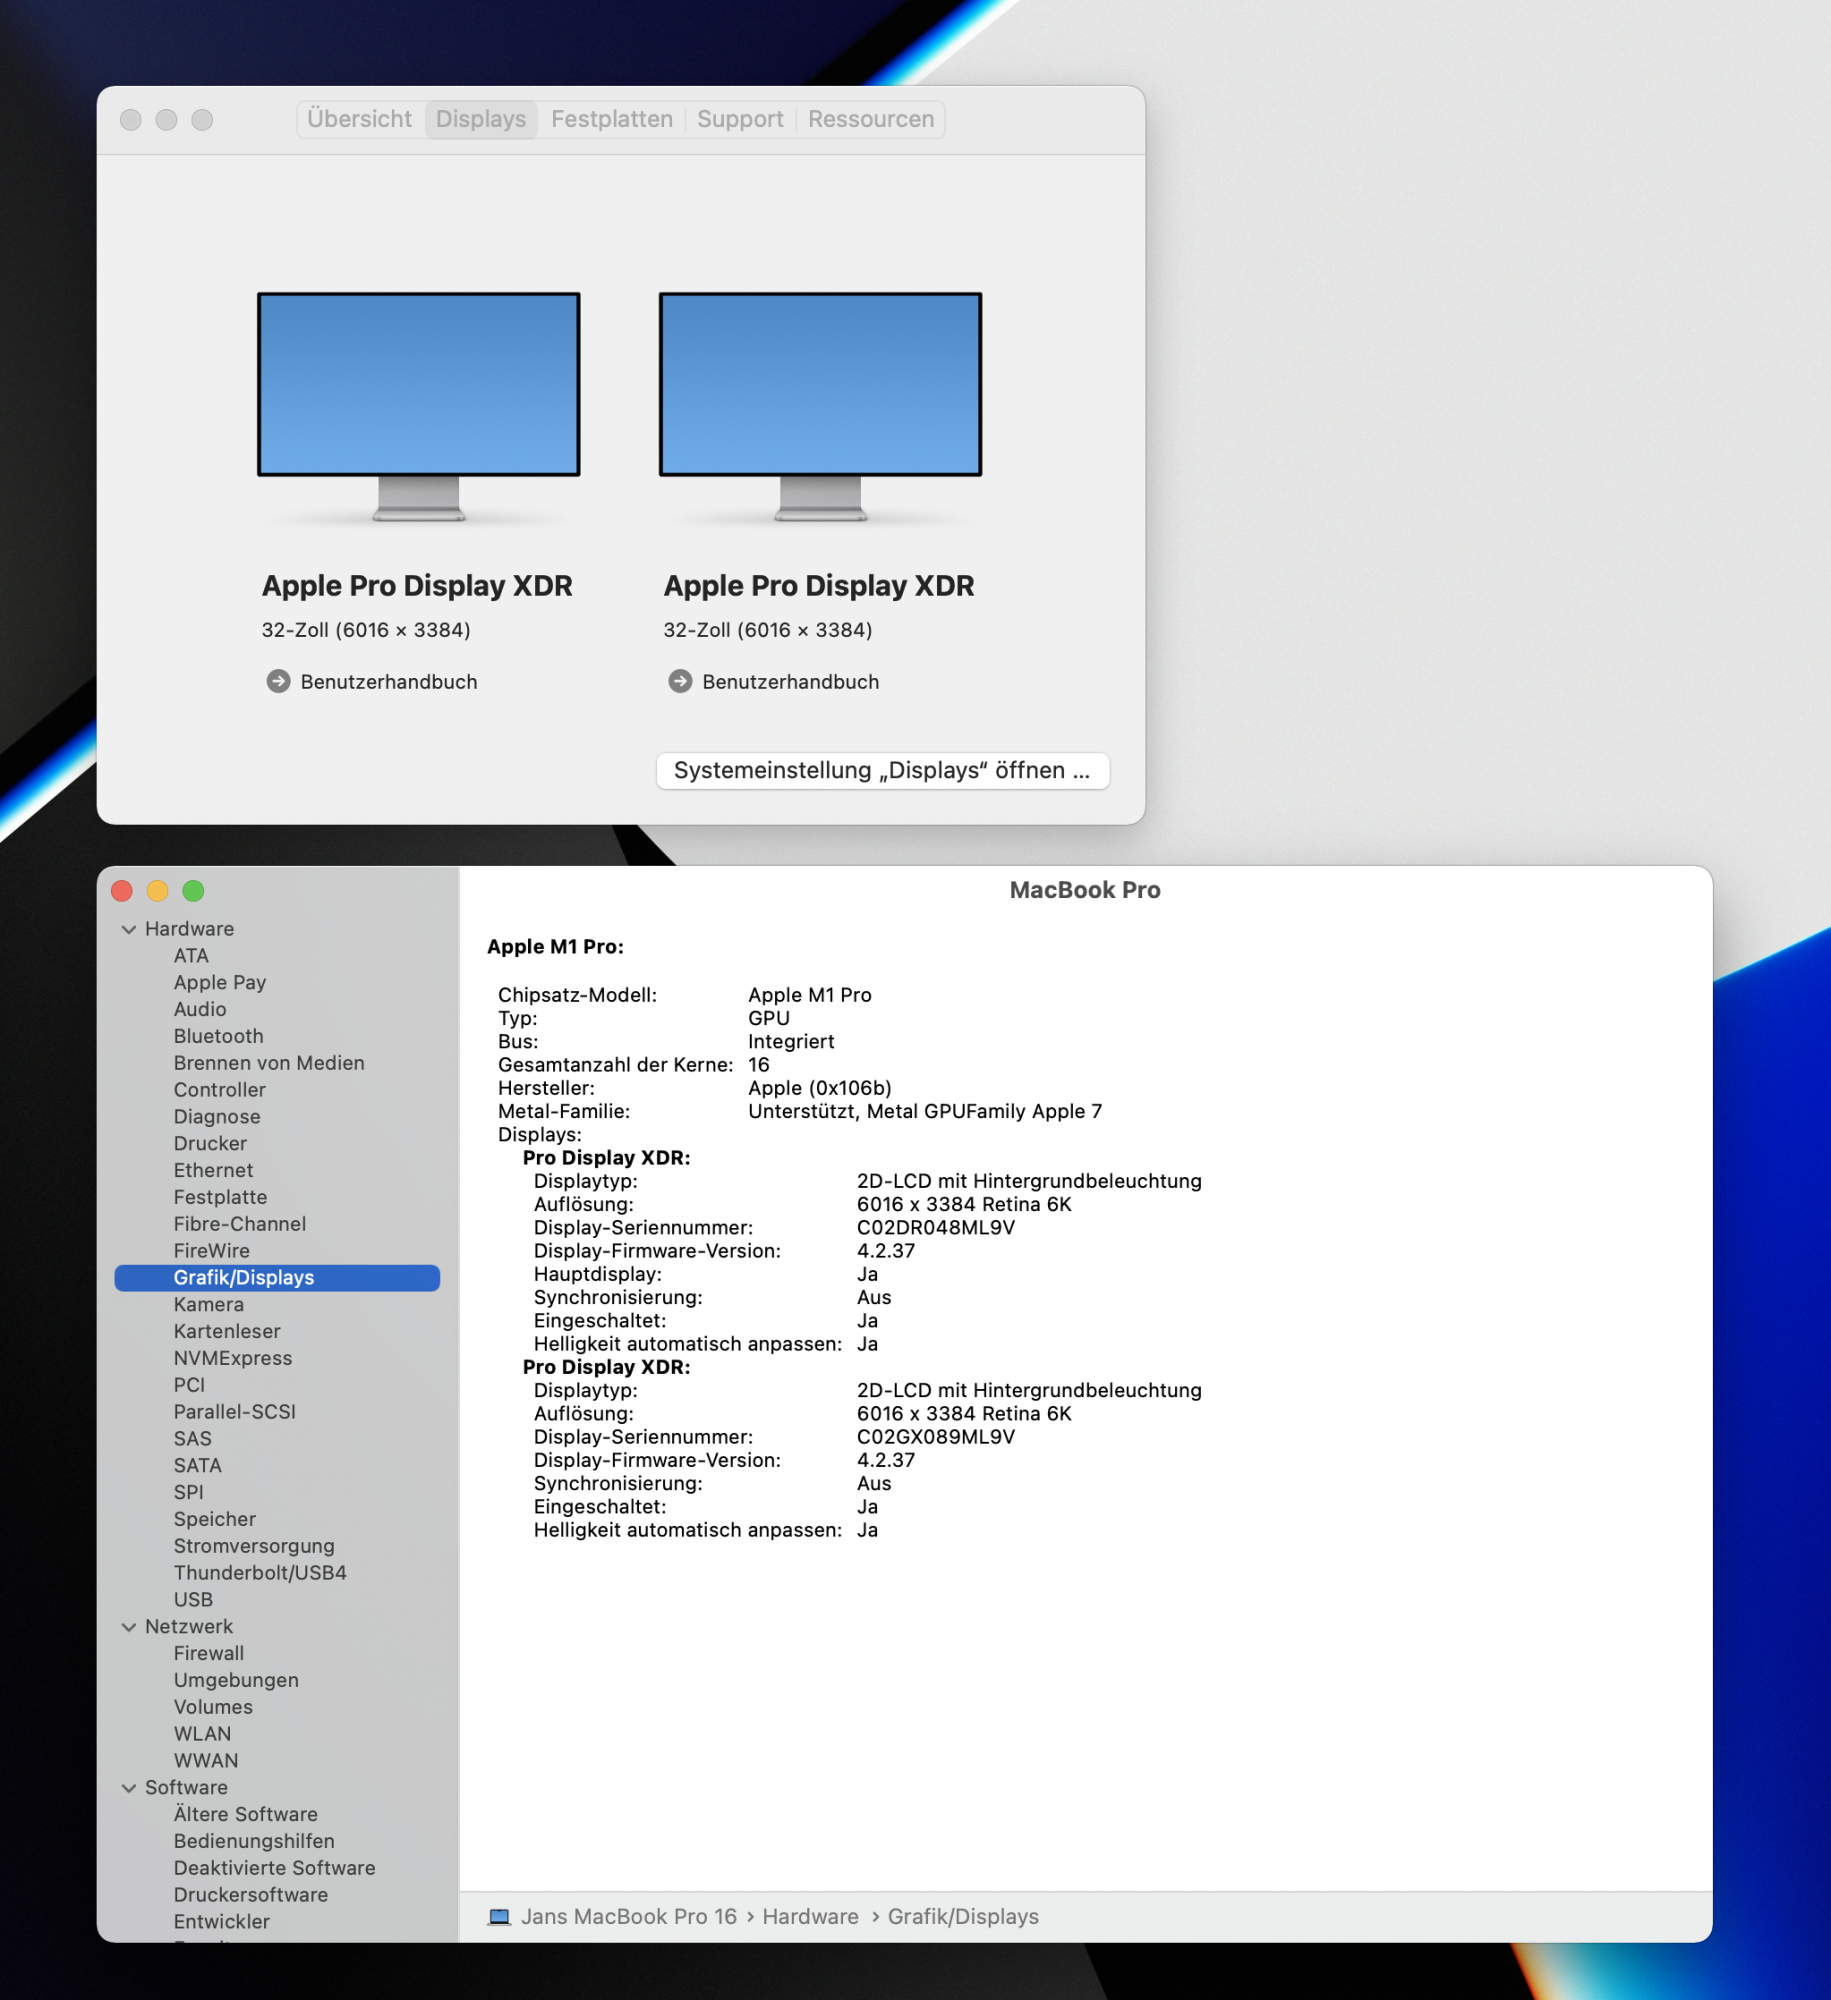
Task: Select Thunderbolt/USB4 in the sidebar
Action: click(x=260, y=1573)
